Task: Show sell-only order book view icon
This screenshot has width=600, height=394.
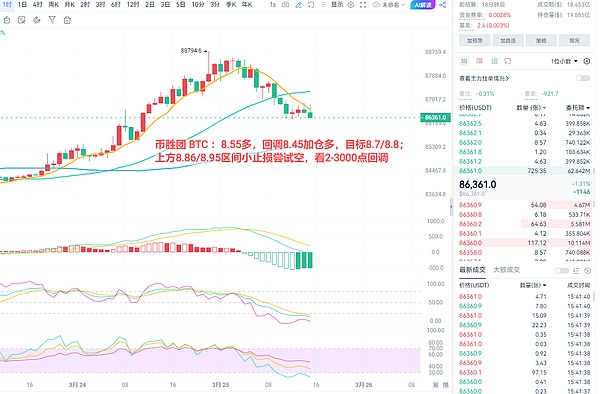Action: coord(479,61)
